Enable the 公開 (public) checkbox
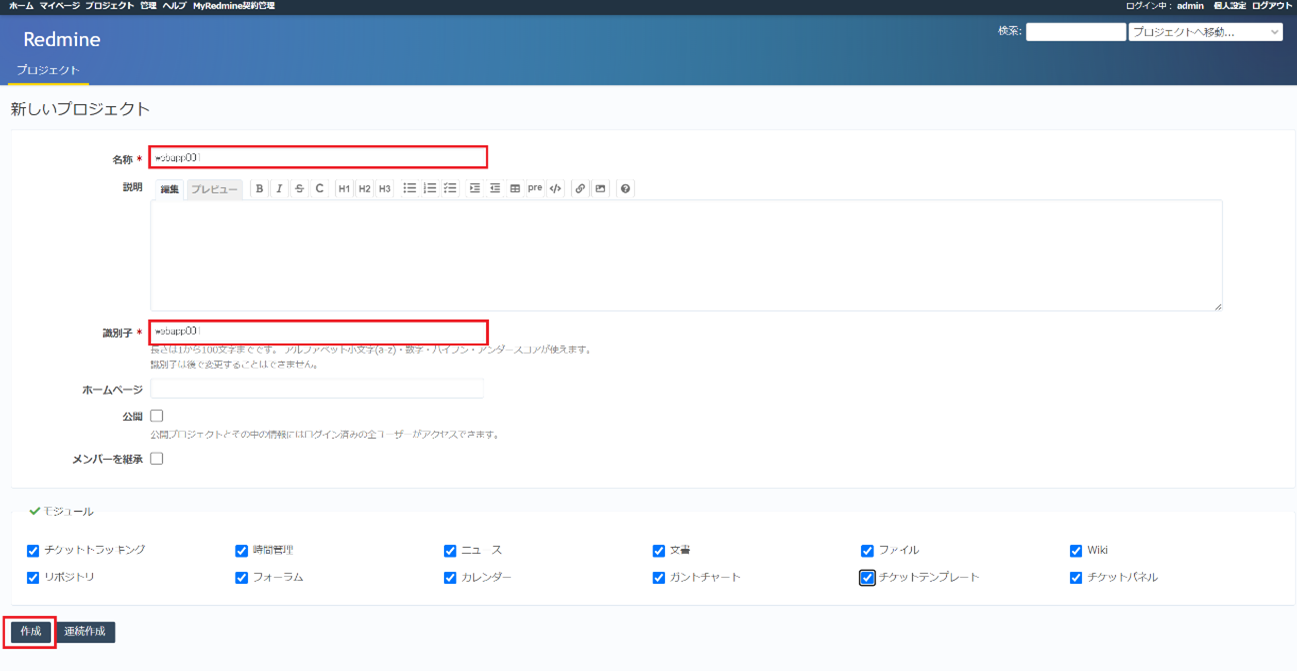Image resolution: width=1297 pixels, height=671 pixels. click(155, 415)
